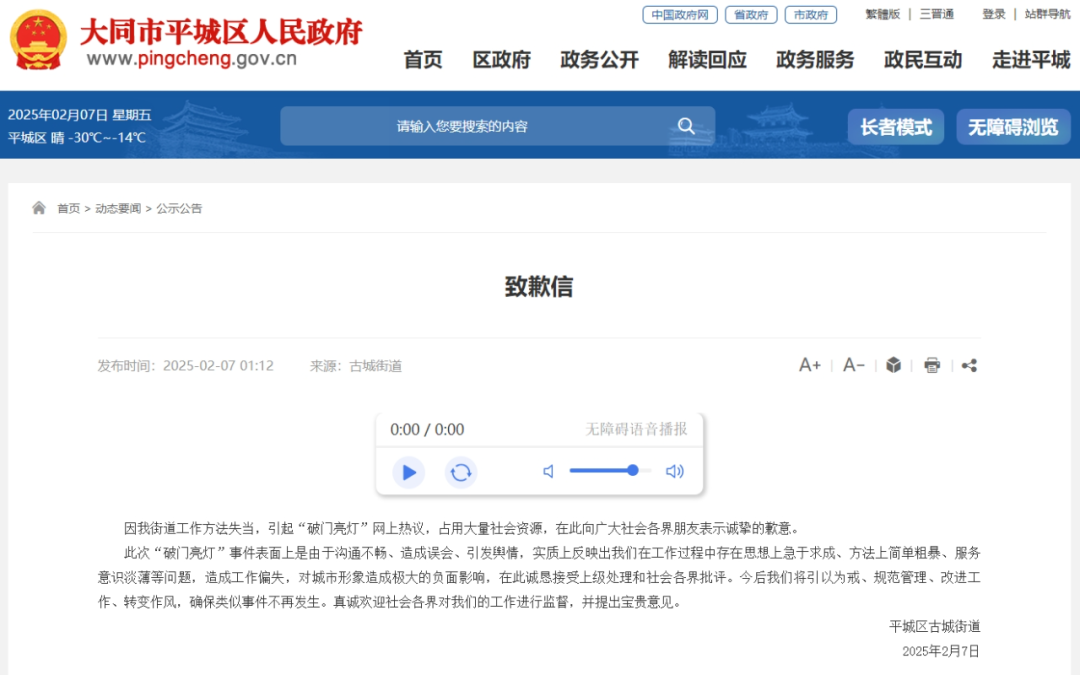Go to 公示公告 breadcrumb link
The image size is (1080, 675).
point(179,209)
